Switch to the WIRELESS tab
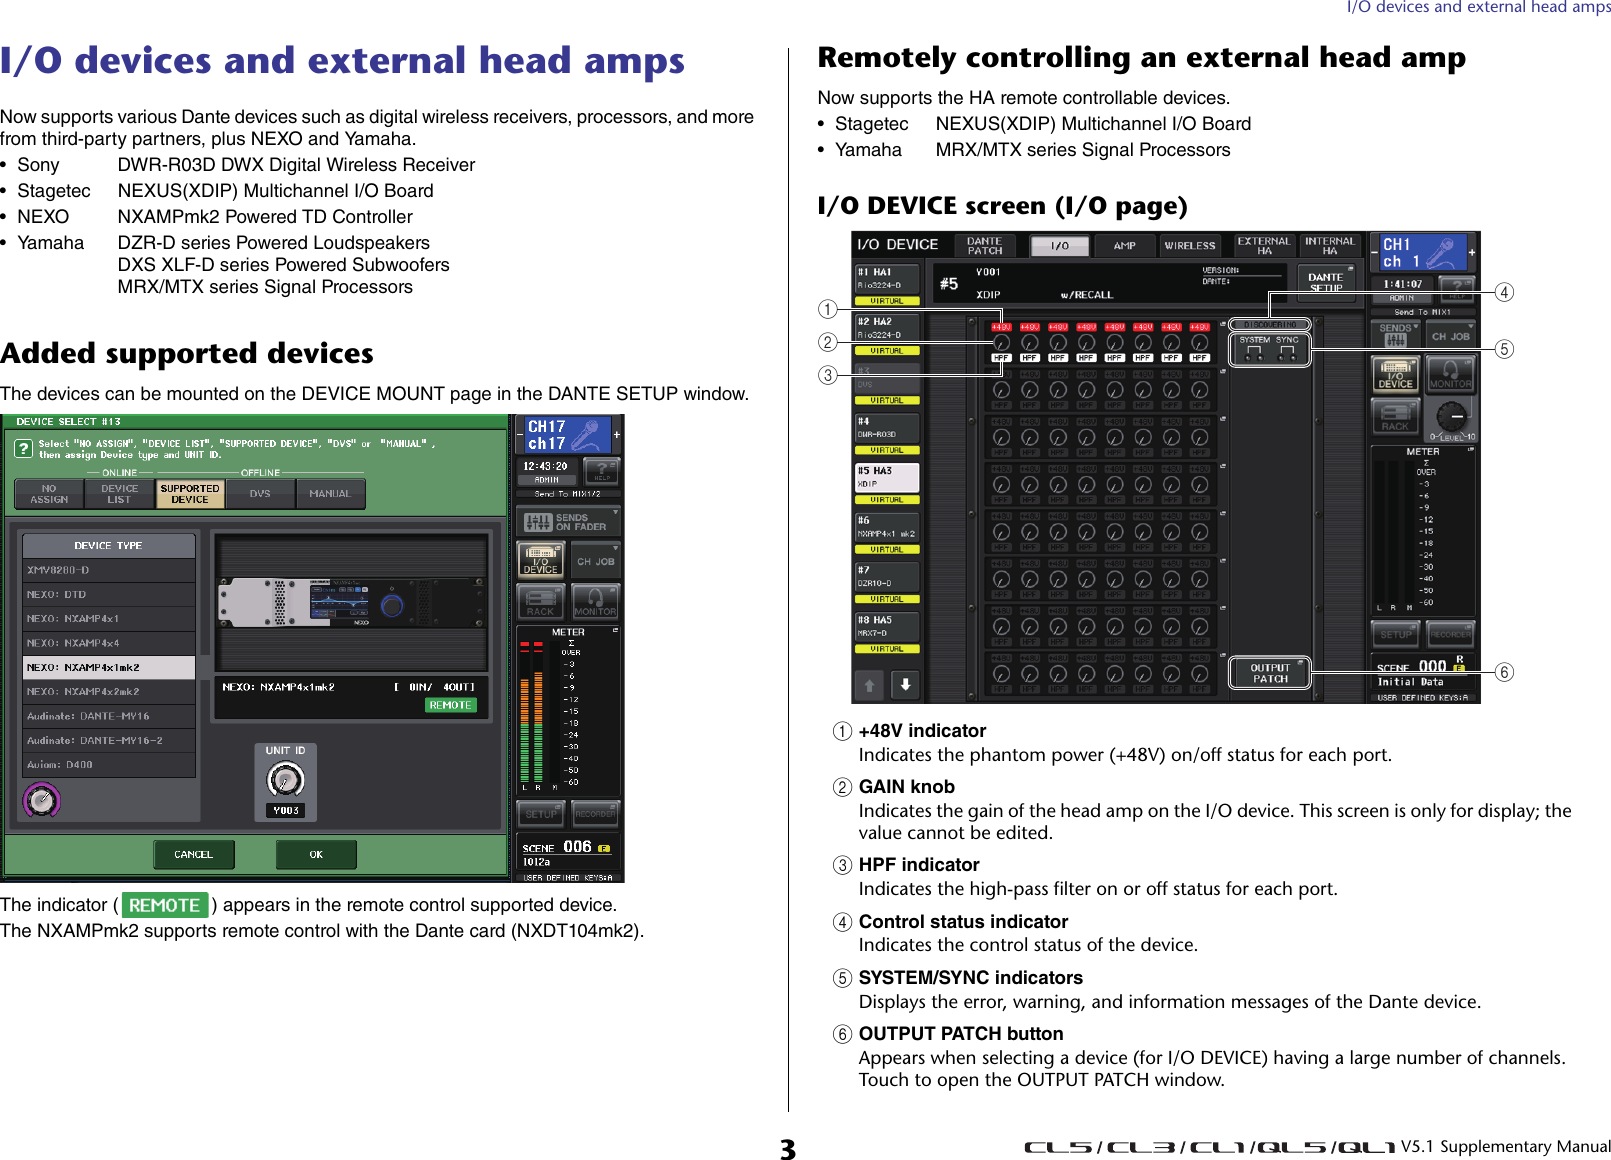This screenshot has width=1611, height=1160. [1189, 245]
